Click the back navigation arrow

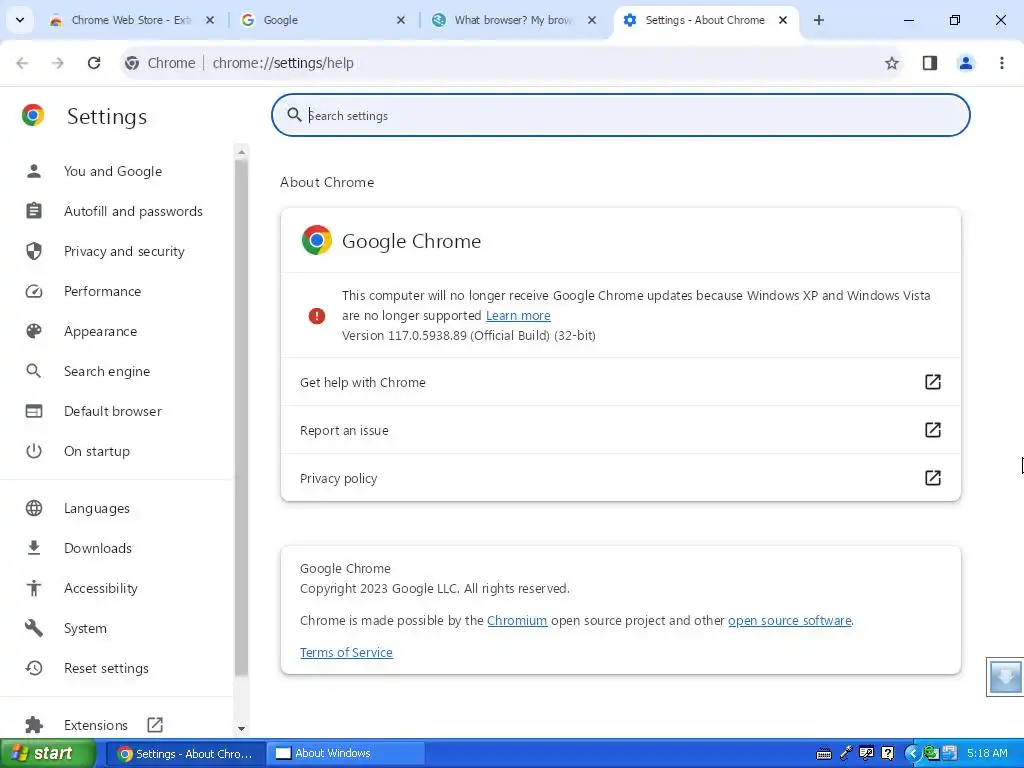tap(22, 63)
